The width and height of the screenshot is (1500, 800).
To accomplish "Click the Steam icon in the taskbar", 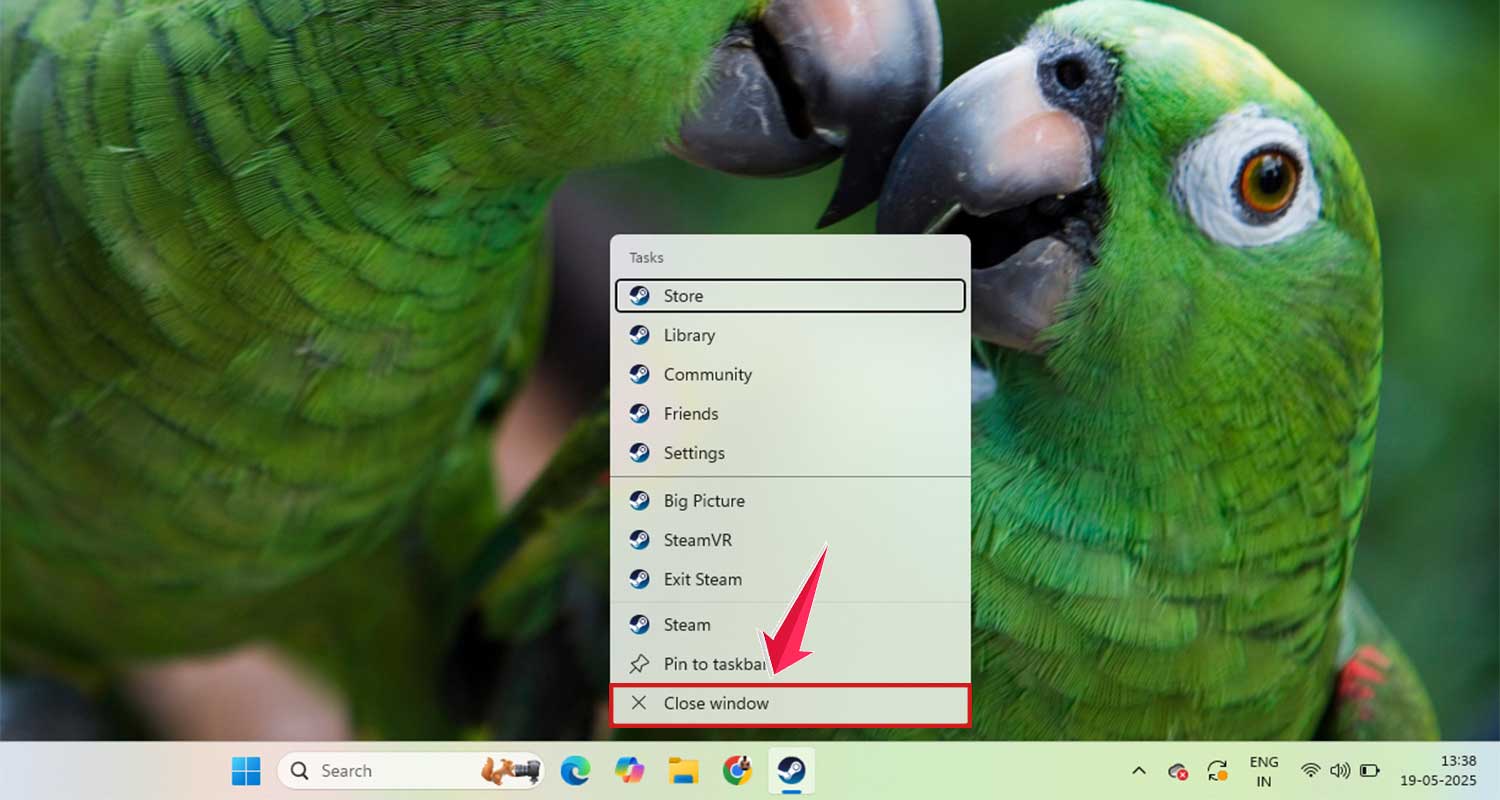I will 791,770.
